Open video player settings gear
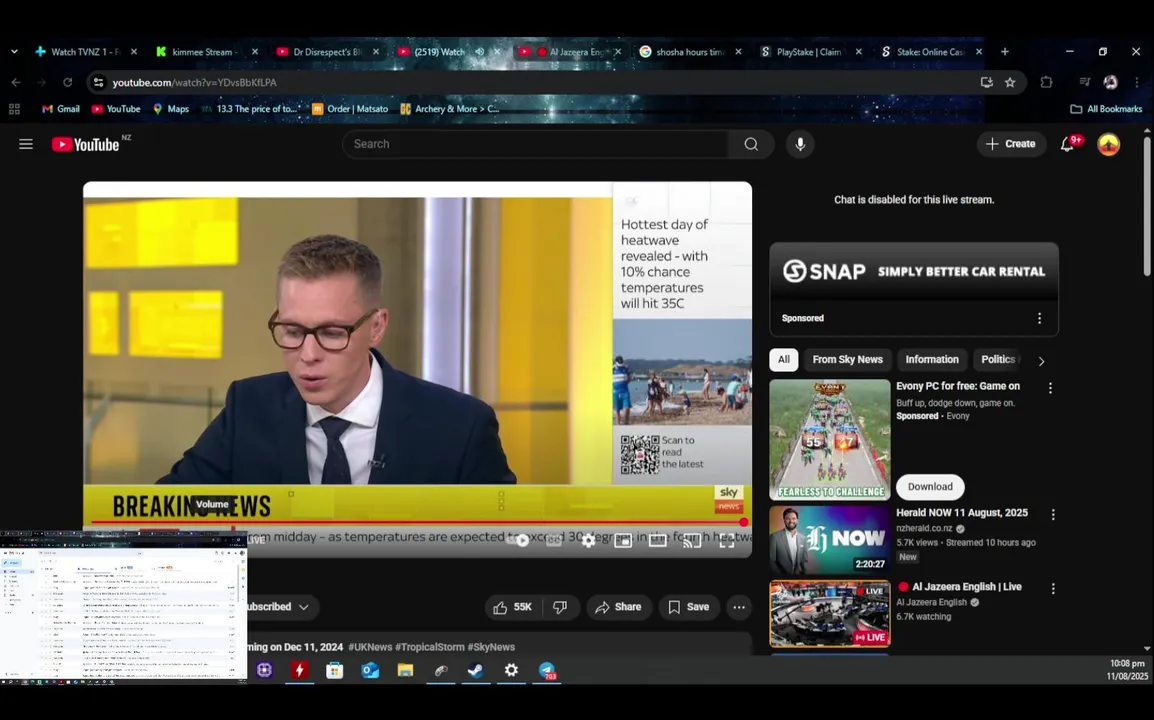1154x720 pixels. (x=588, y=541)
